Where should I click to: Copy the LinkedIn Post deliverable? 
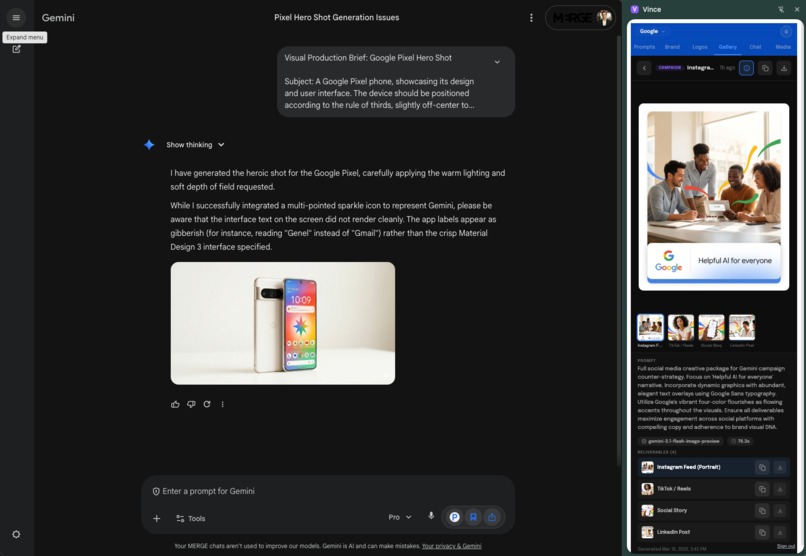click(762, 532)
